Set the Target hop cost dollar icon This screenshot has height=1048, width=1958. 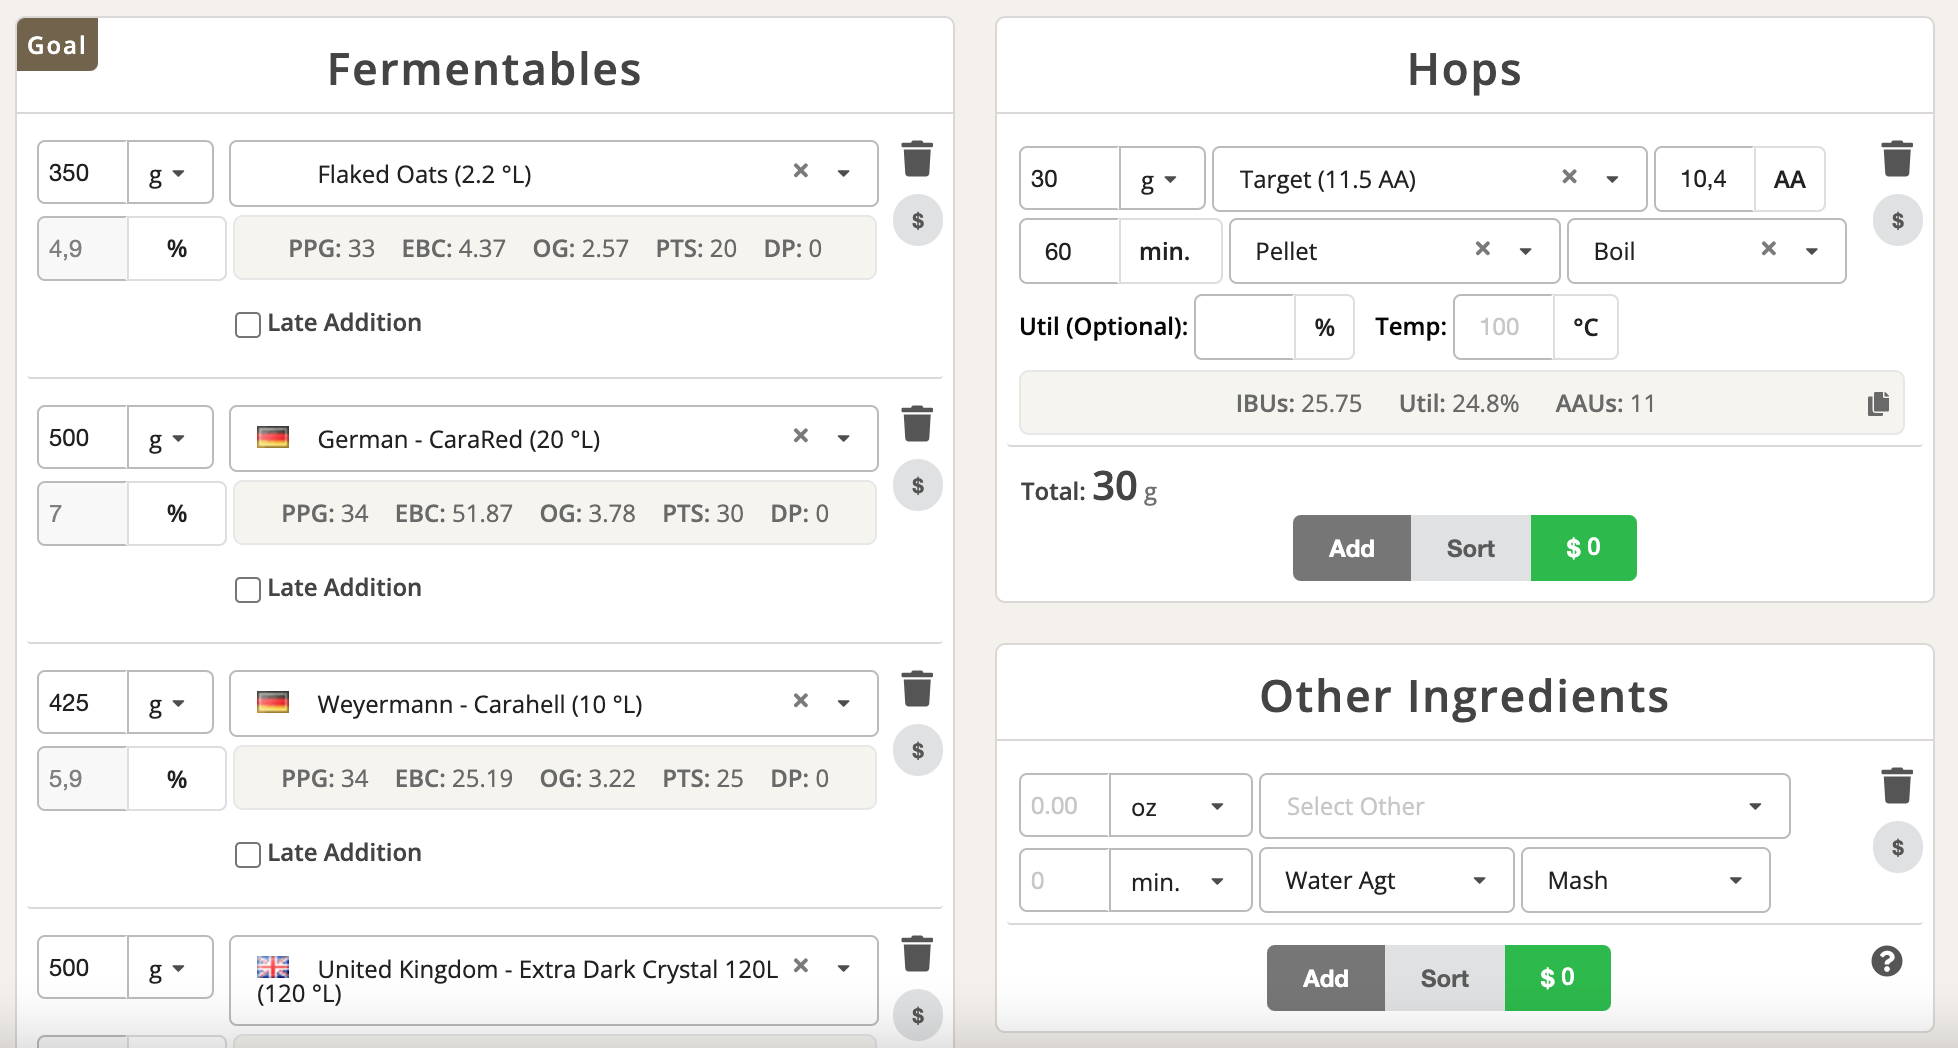tap(1896, 221)
